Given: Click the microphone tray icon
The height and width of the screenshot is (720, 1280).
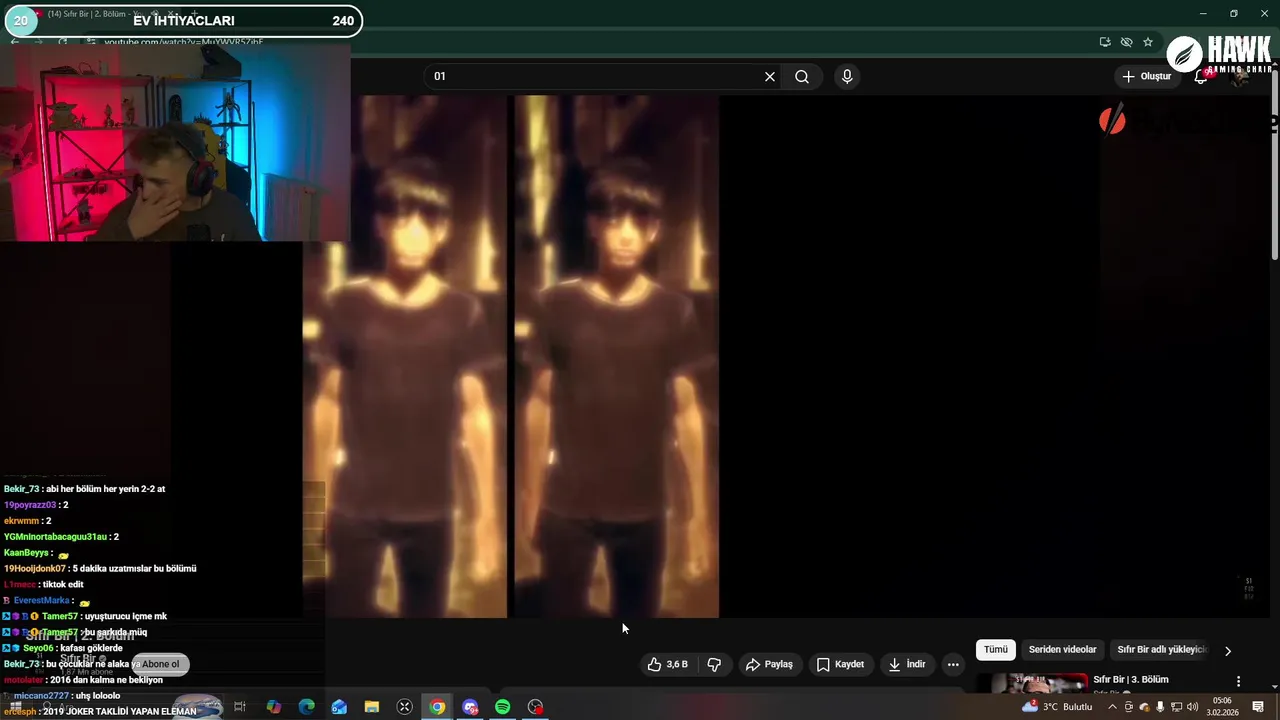Looking at the screenshot, I should coord(1160,707).
